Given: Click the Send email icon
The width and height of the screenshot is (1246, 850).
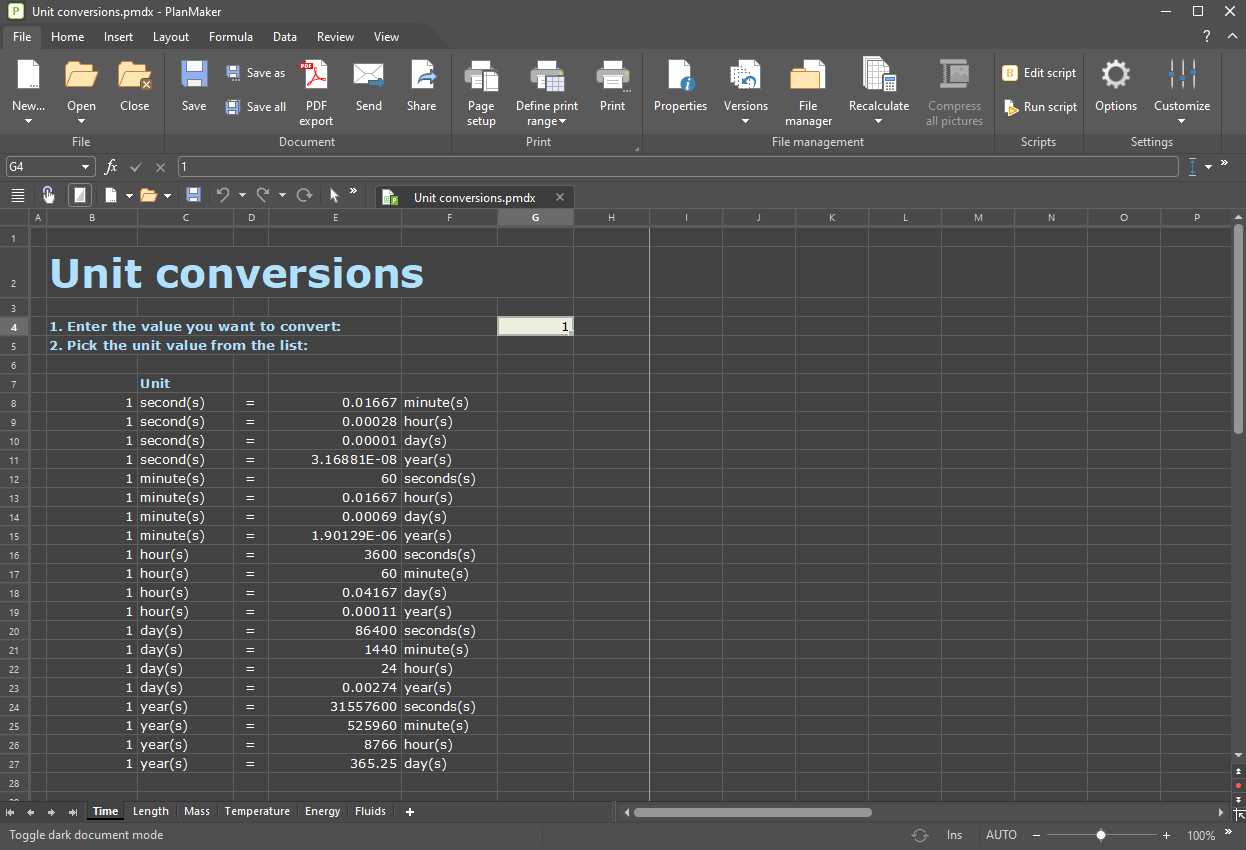Looking at the screenshot, I should click(368, 76).
